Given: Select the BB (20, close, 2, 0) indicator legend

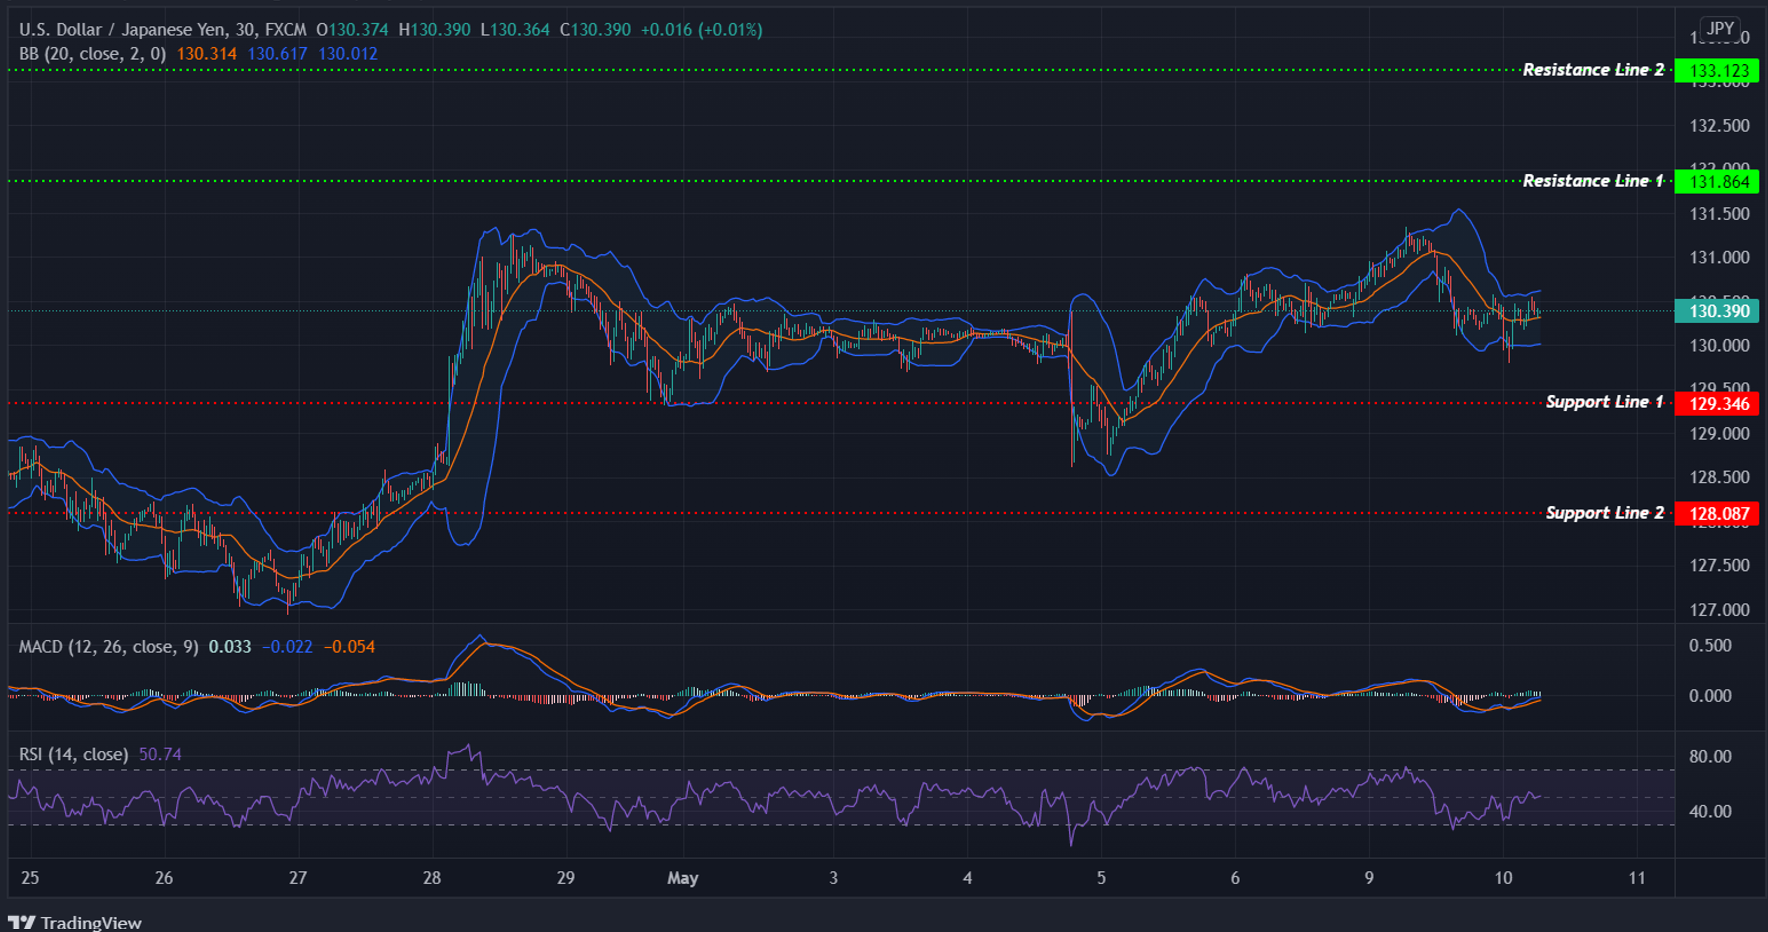Looking at the screenshot, I should (90, 54).
